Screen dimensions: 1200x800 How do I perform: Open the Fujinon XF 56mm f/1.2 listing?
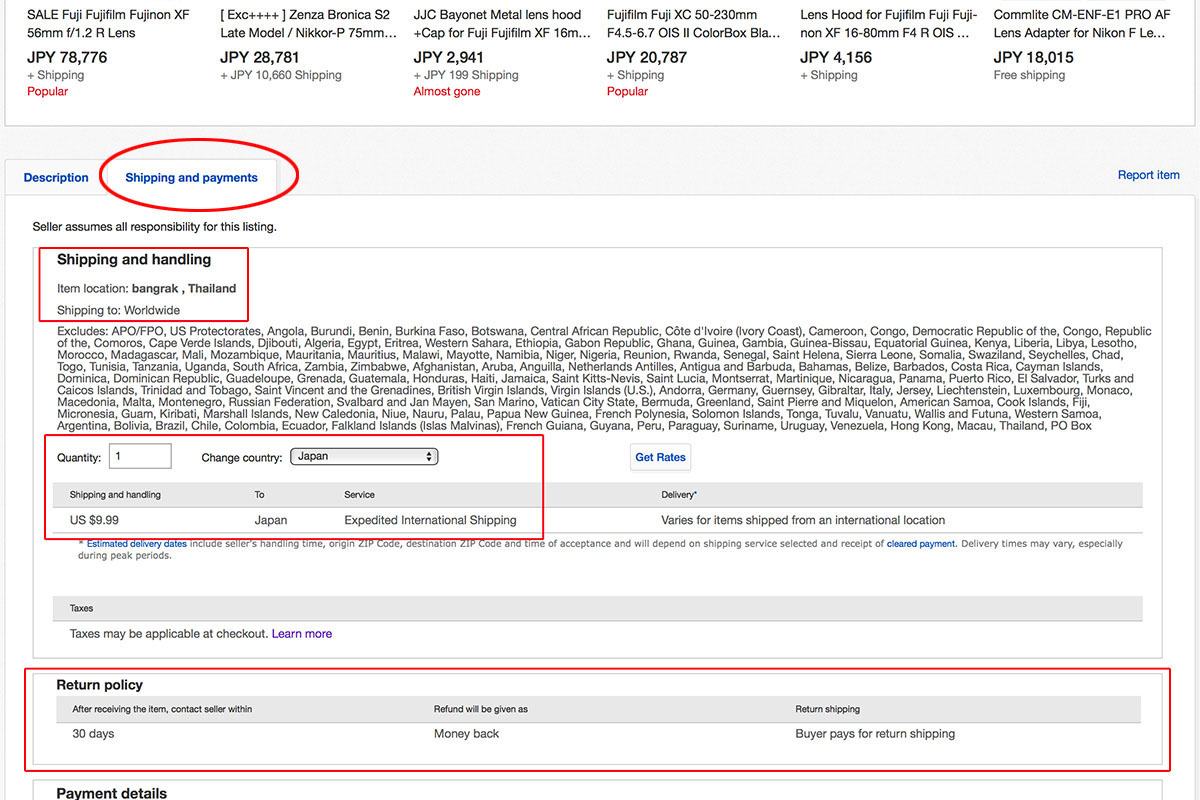pos(108,24)
